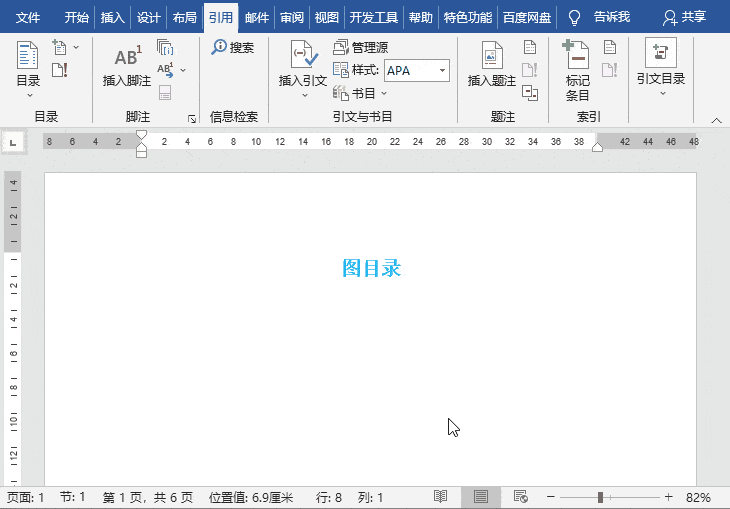The width and height of the screenshot is (730, 509).
Task: Click 列: 1 status bar entry
Action: (371, 497)
